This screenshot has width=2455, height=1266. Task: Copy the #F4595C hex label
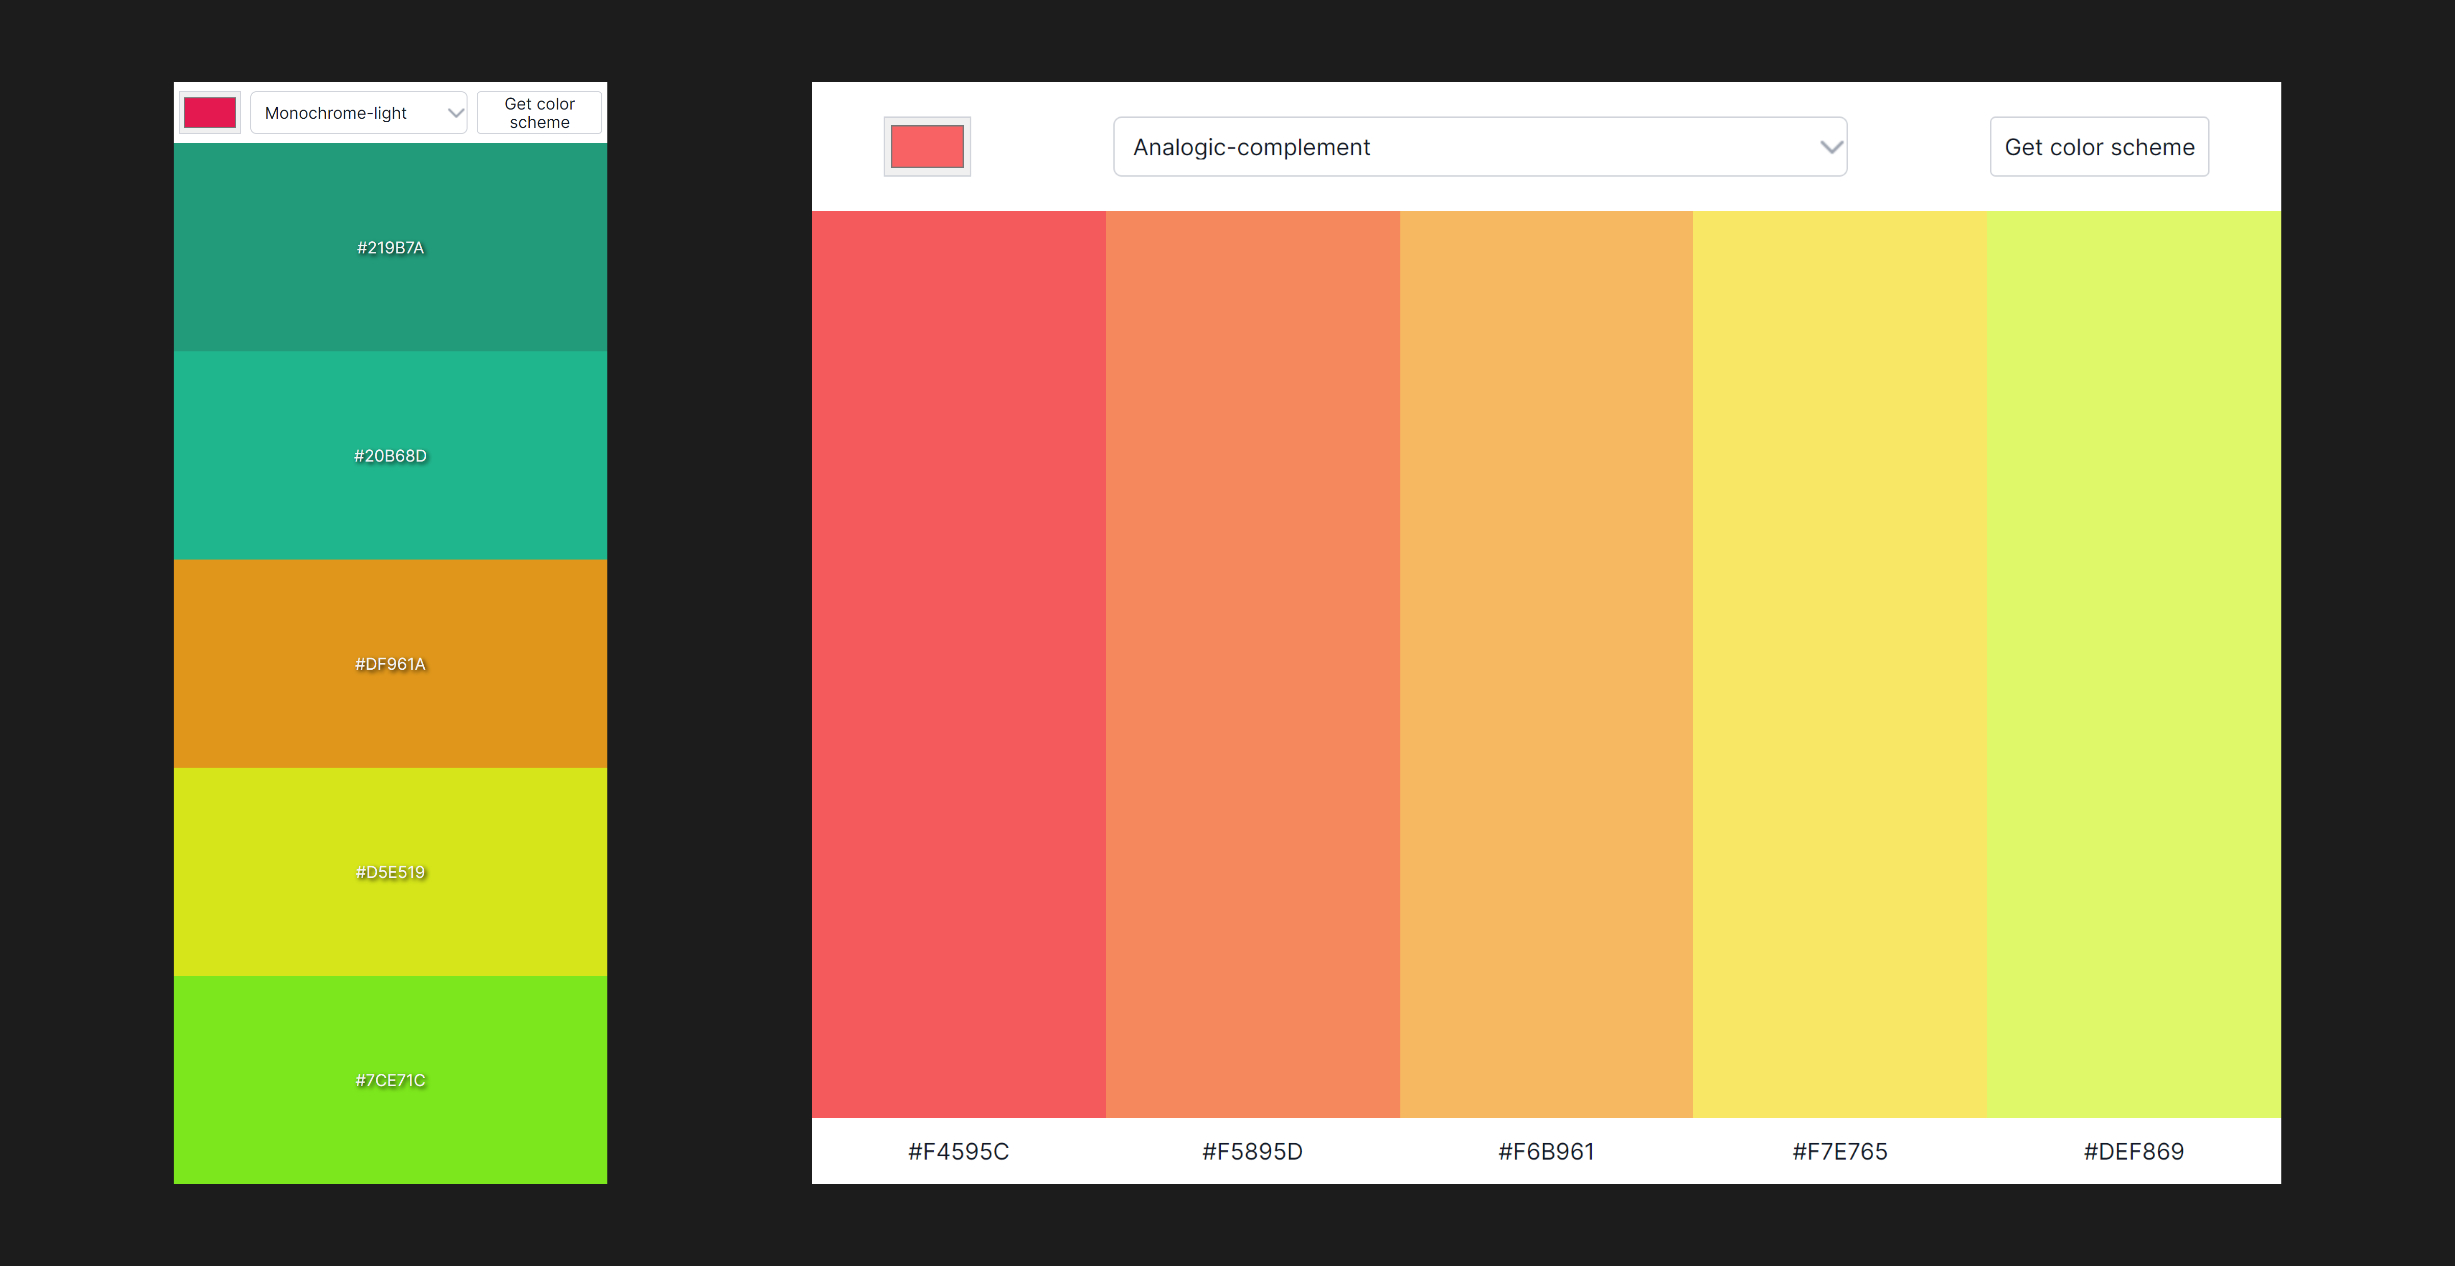click(958, 1151)
